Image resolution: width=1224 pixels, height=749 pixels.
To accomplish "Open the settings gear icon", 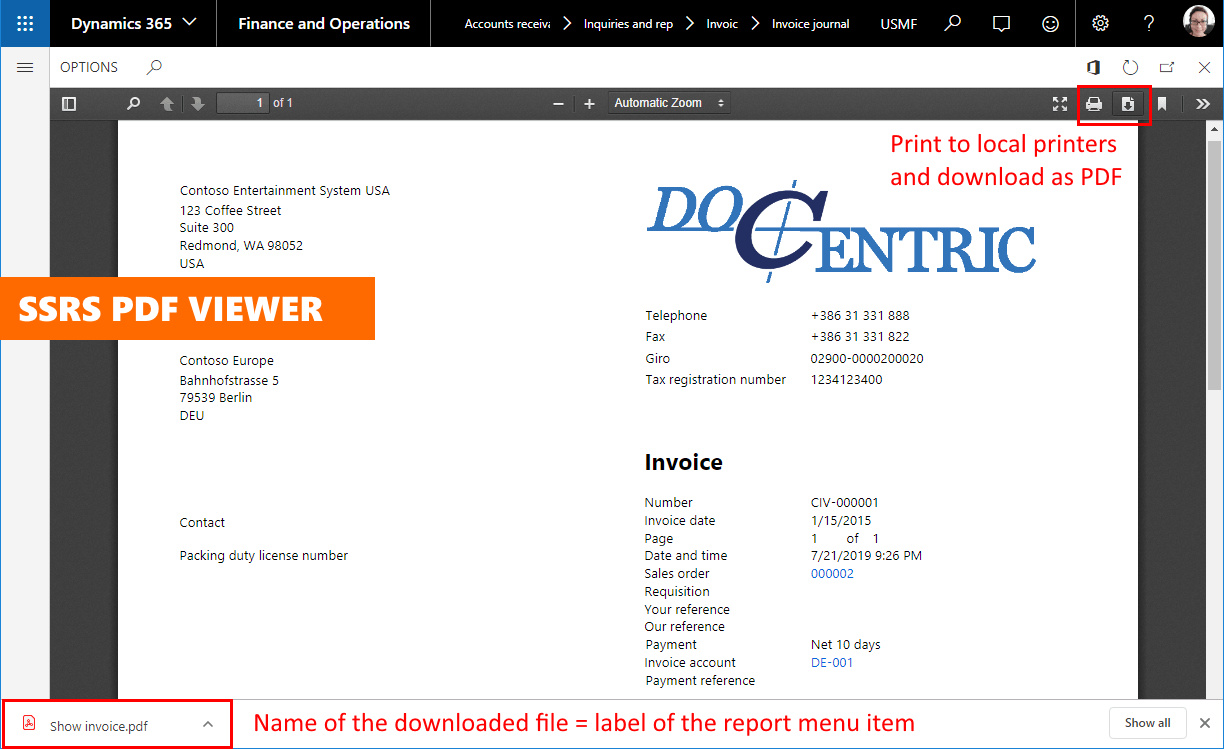I will pyautogui.click(x=1100, y=23).
